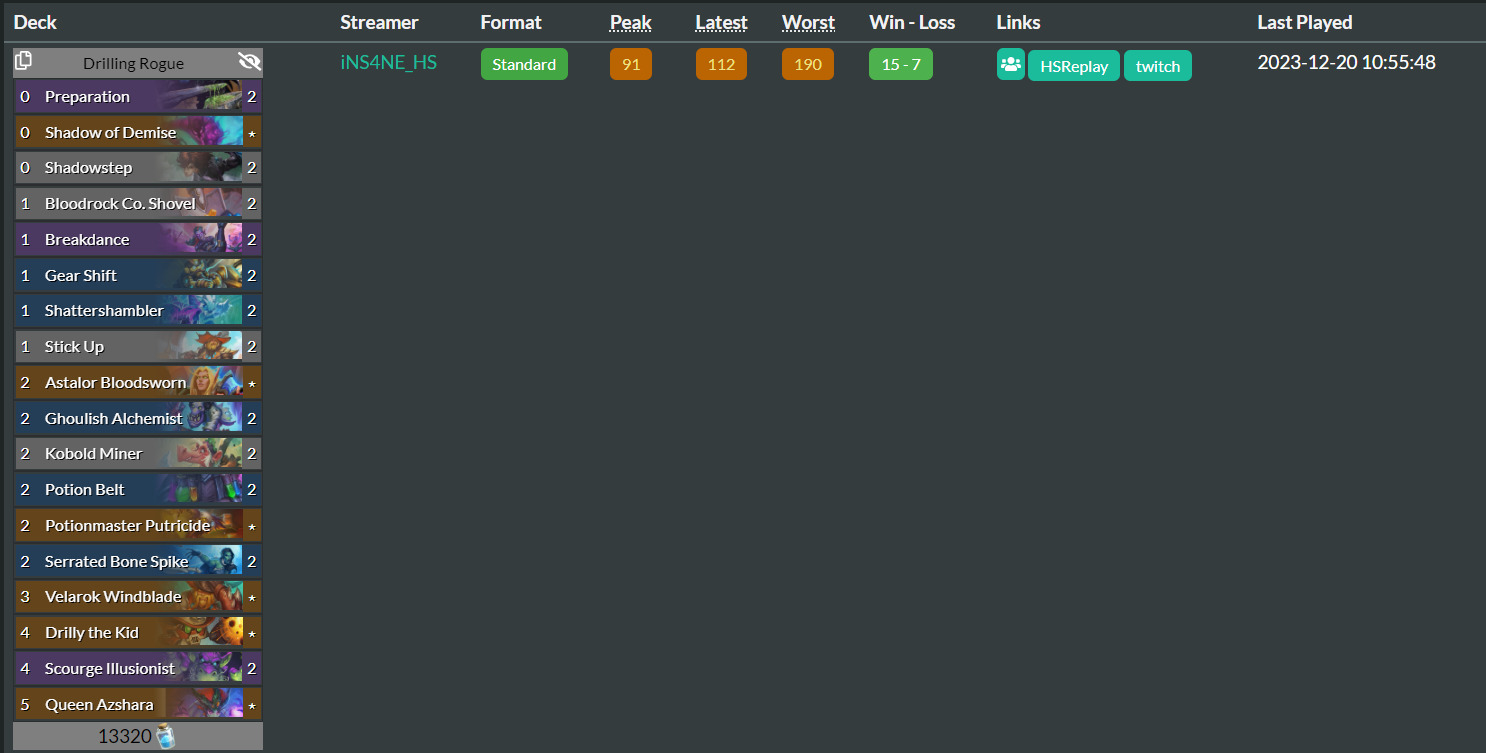Select the Serrated Bone Spike card
Image resolution: width=1486 pixels, height=753 pixels.
click(138, 561)
